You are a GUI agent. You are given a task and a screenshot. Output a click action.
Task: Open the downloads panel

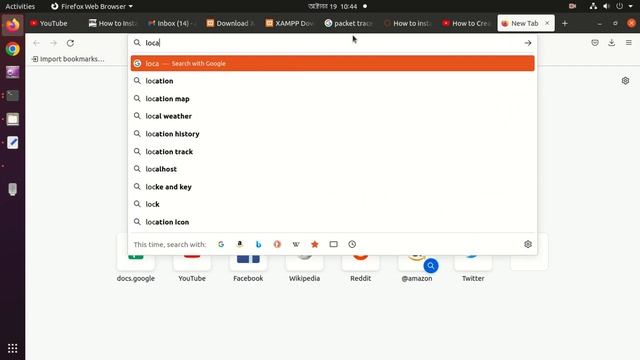coord(611,42)
